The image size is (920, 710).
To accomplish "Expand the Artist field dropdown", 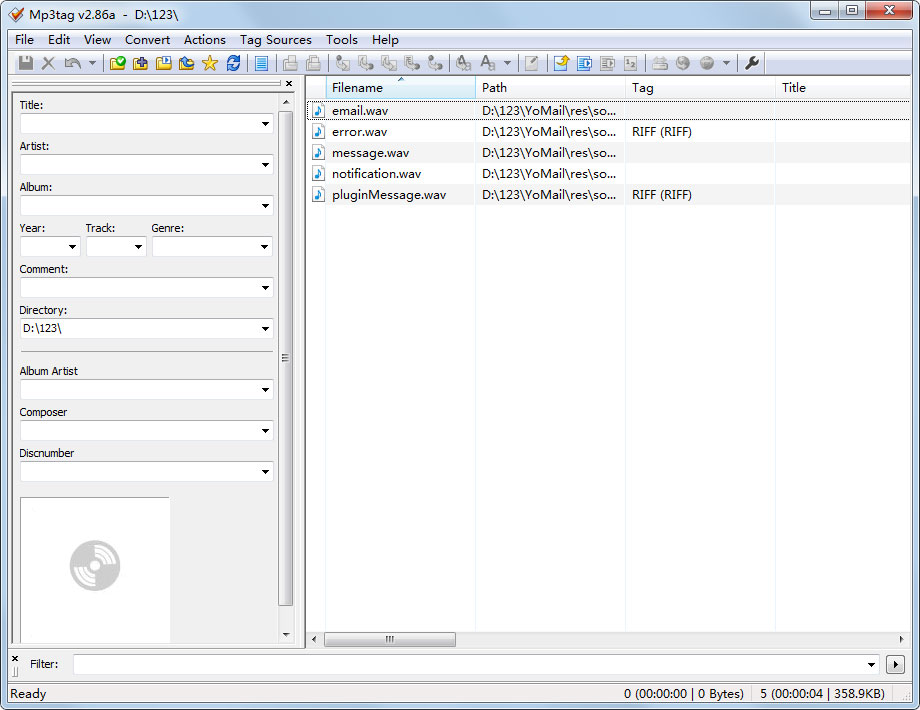I will (x=265, y=165).
